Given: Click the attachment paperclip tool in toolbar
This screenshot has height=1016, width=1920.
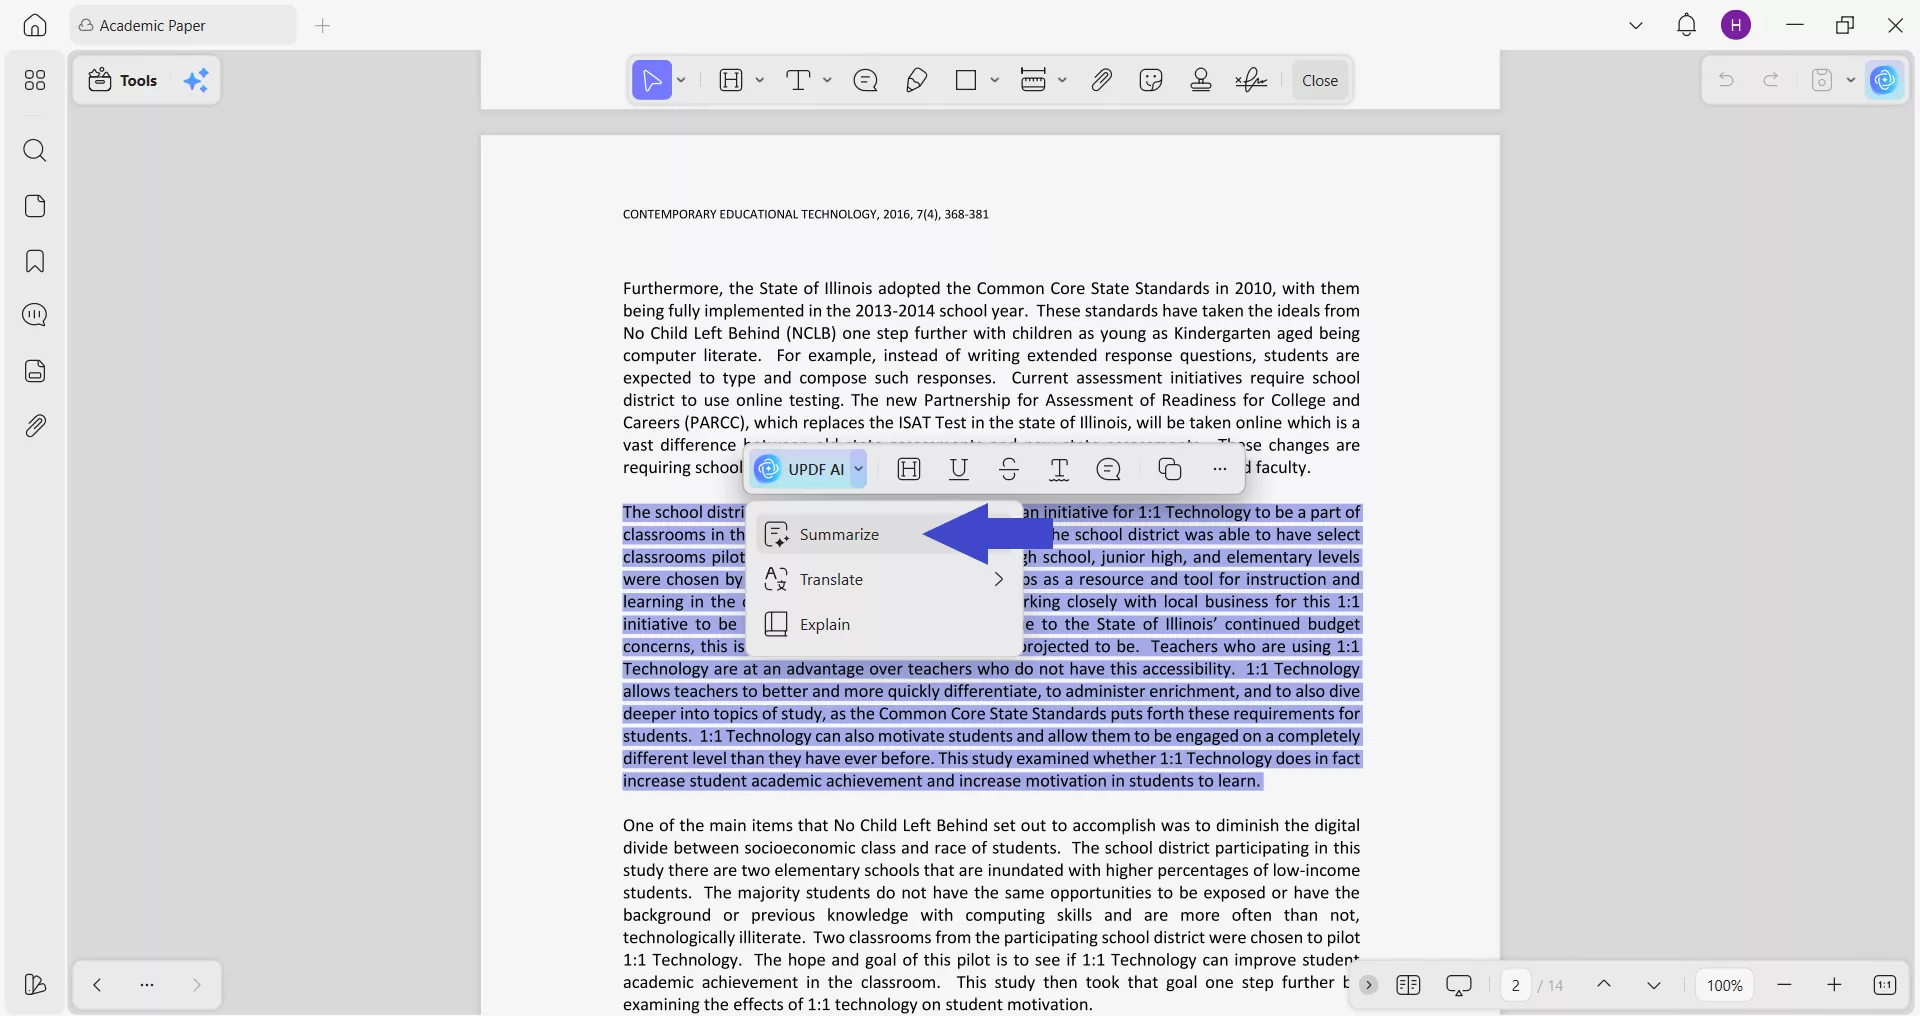Looking at the screenshot, I should pos(1101,80).
